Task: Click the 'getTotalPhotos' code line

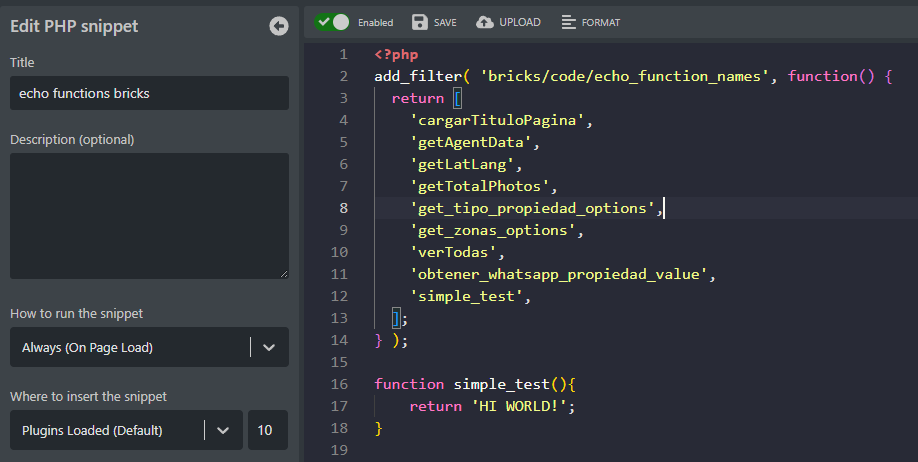Action: (484, 186)
